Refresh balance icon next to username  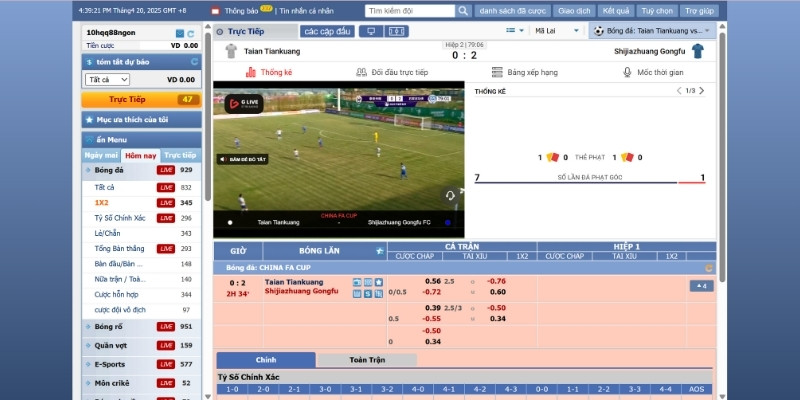point(191,34)
